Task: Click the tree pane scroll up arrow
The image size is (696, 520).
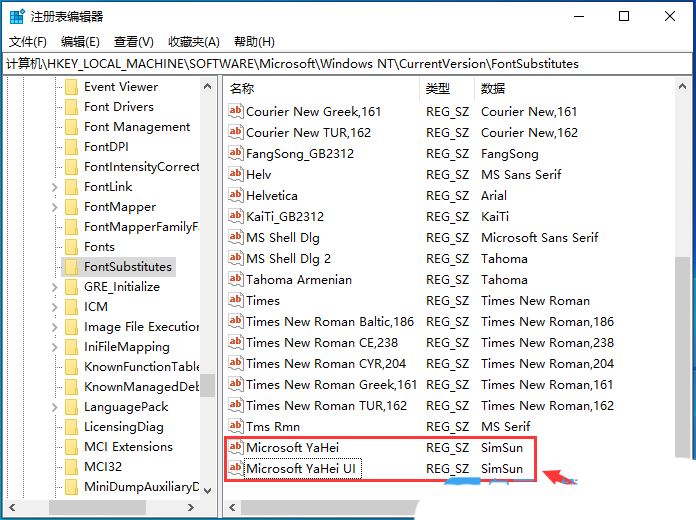Action: (207, 87)
